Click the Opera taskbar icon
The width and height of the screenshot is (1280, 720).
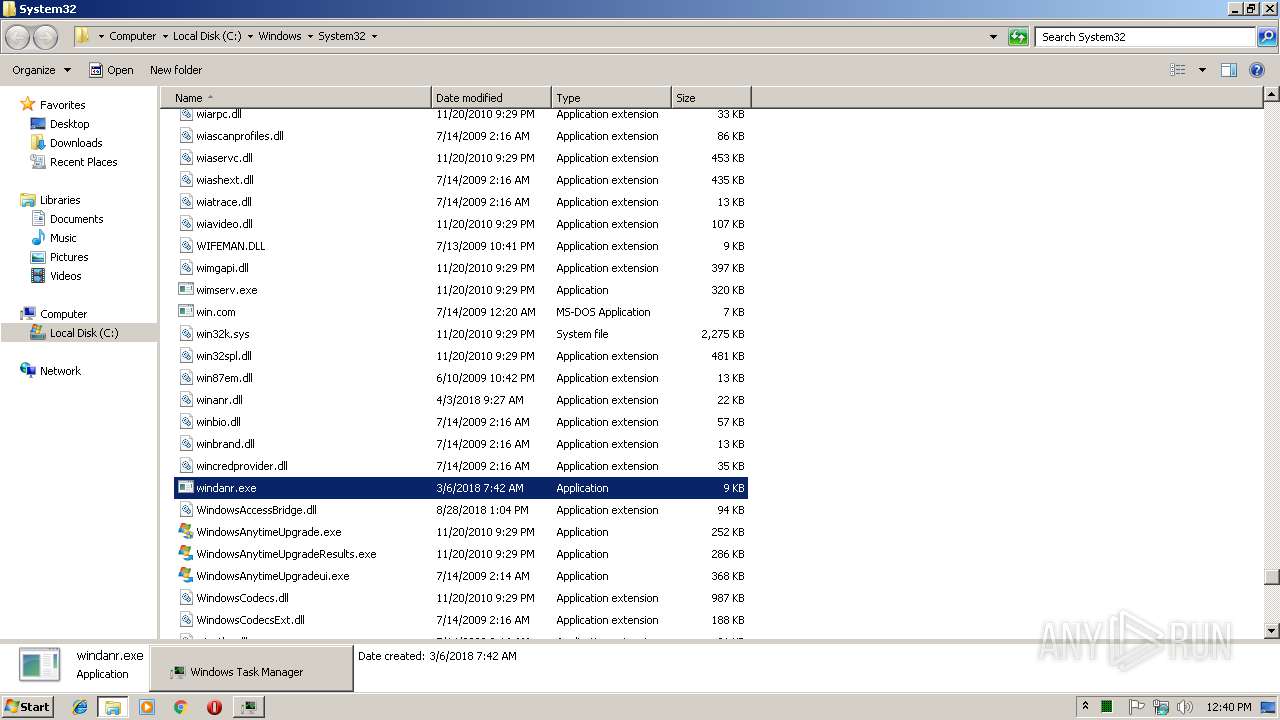coord(214,707)
